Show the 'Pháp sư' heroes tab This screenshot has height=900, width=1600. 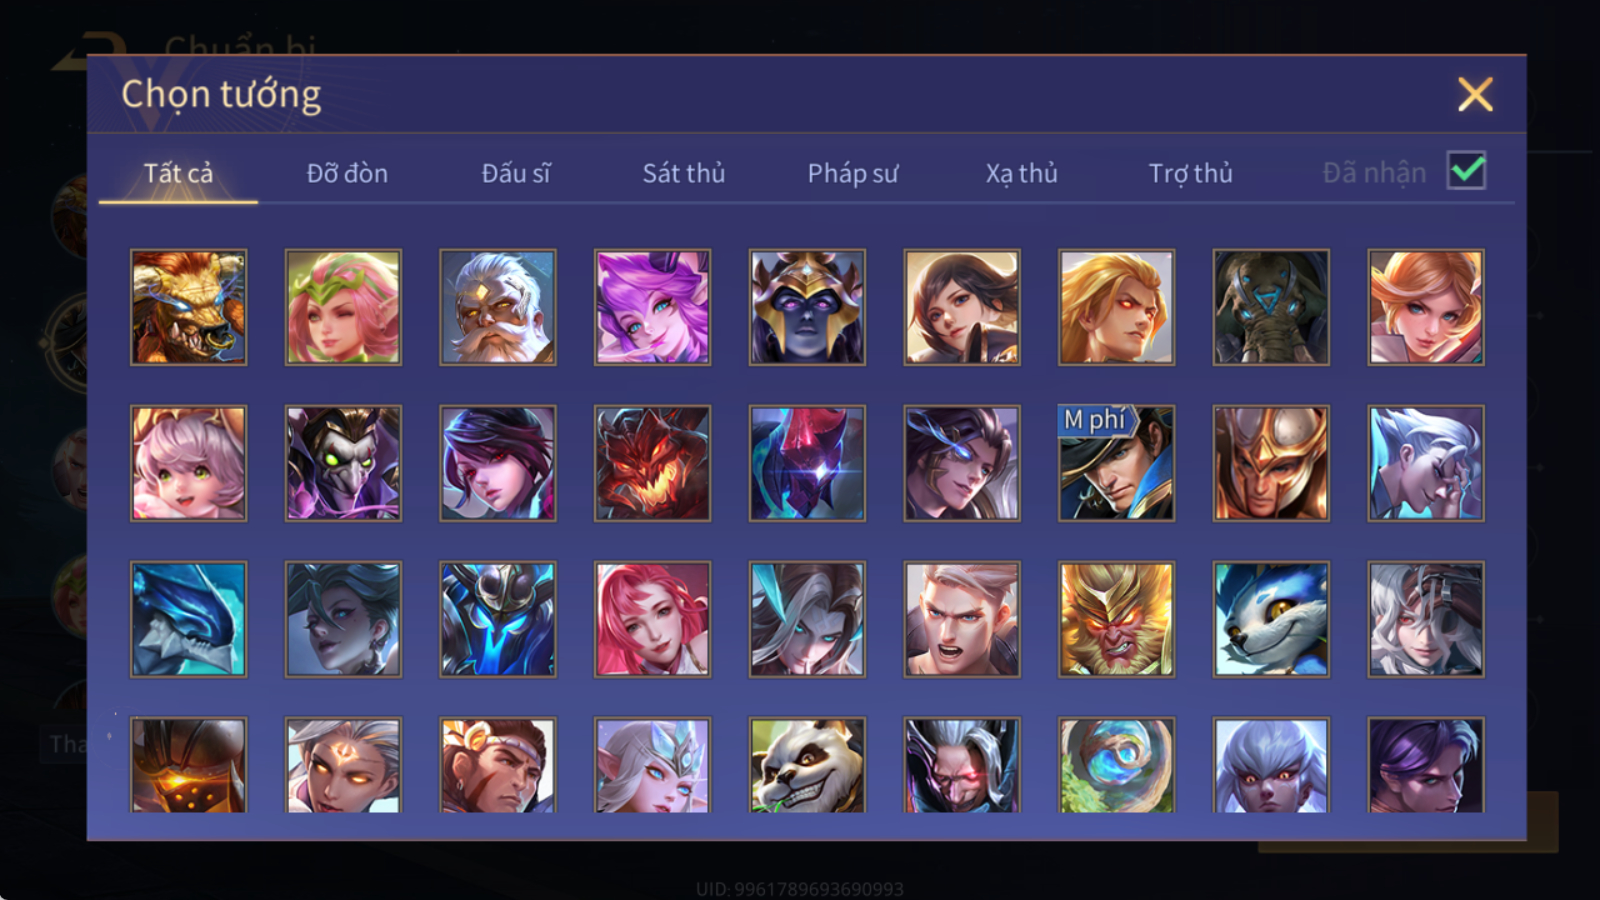click(852, 173)
